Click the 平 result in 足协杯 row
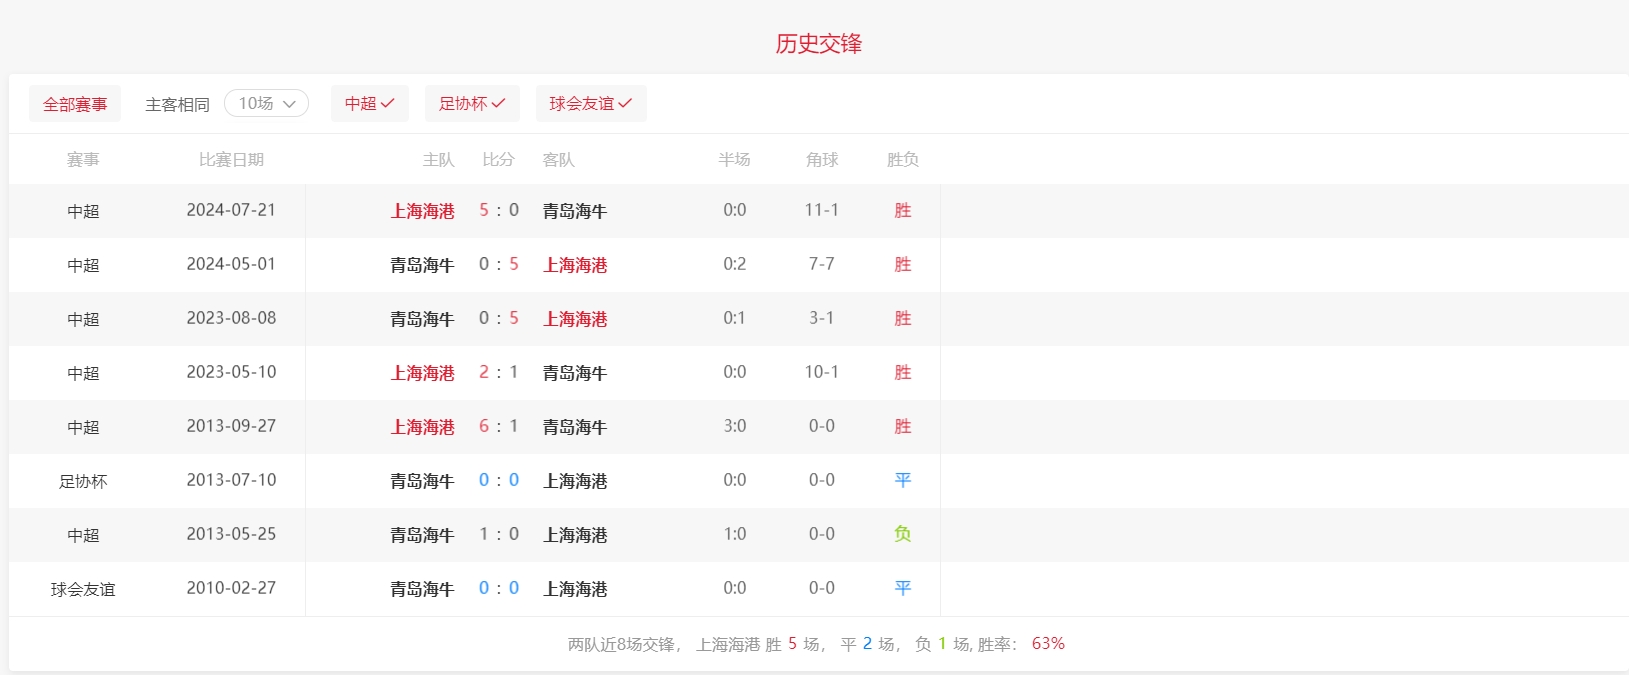This screenshot has height=675, width=1629. tap(902, 481)
